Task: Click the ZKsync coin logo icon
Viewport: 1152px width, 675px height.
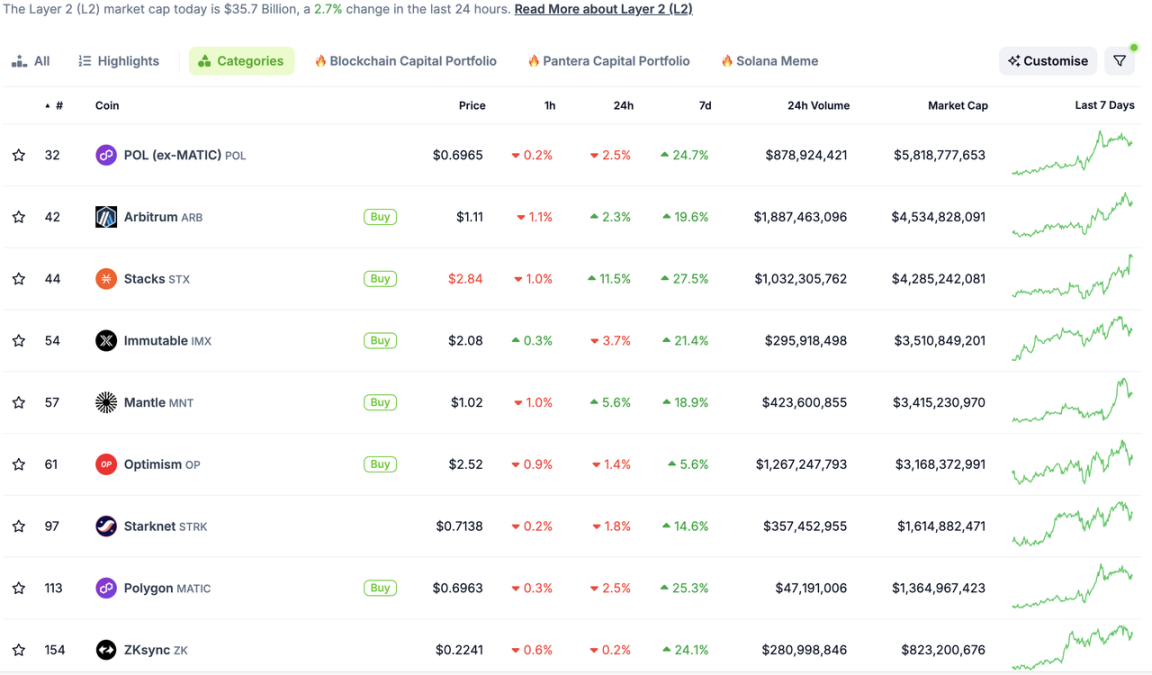Action: [106, 651]
